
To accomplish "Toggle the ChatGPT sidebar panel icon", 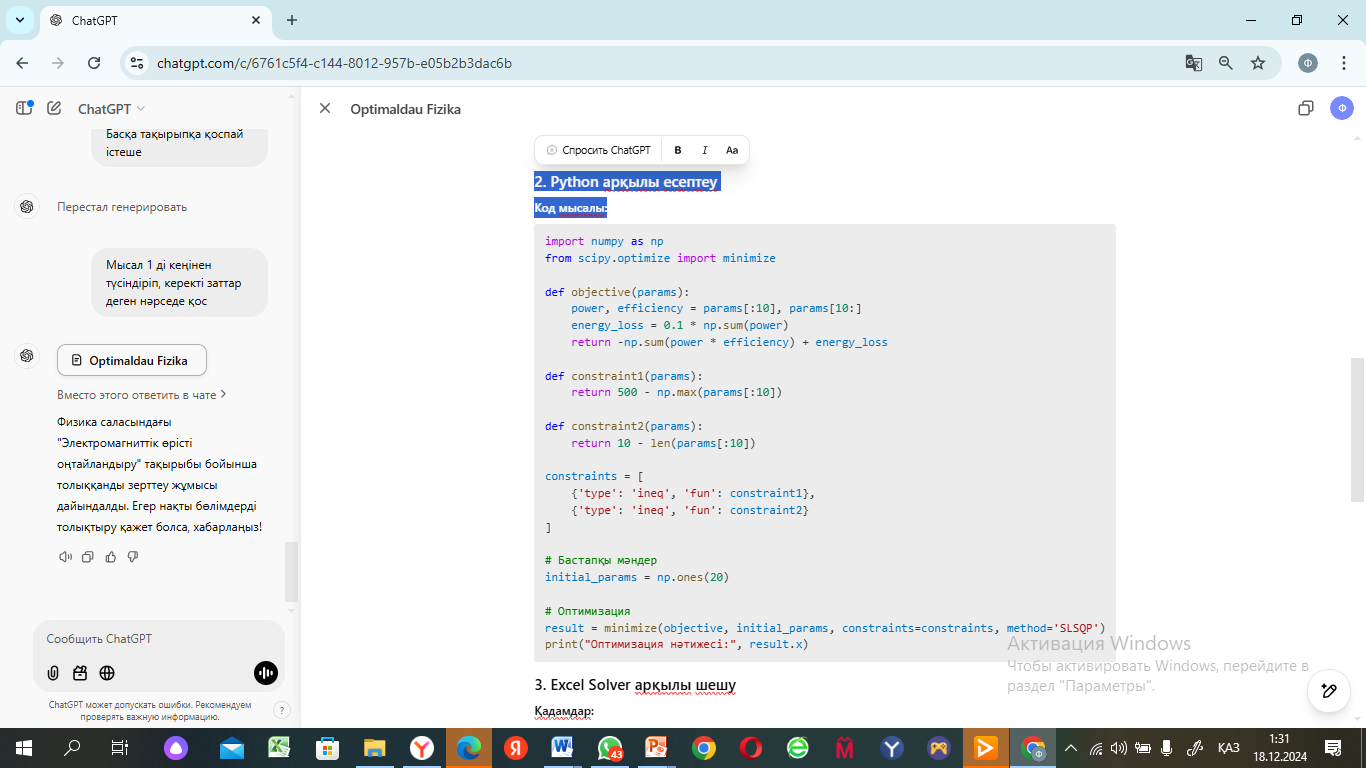I will pos(24,108).
